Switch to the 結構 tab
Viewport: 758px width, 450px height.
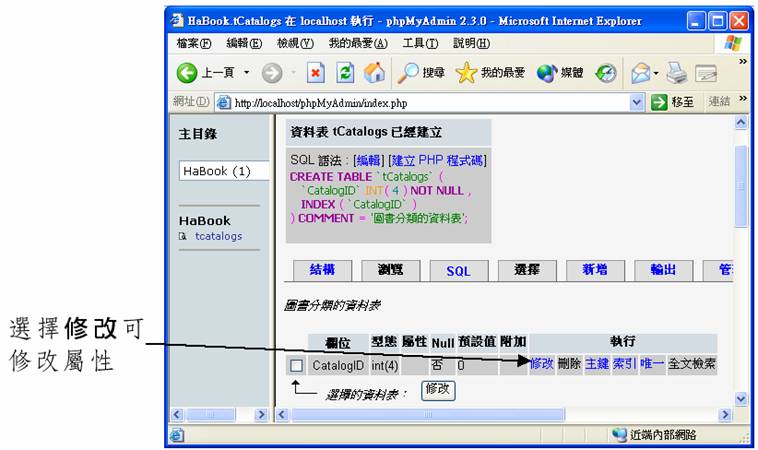pos(322,270)
